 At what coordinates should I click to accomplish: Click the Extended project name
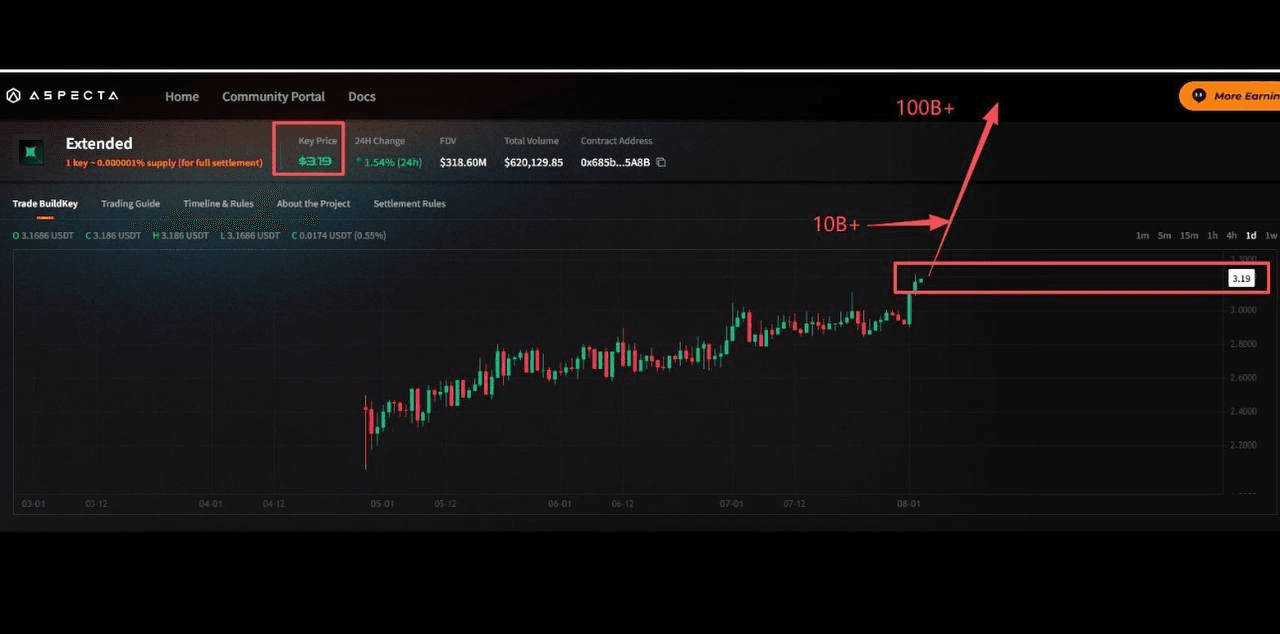coord(99,144)
